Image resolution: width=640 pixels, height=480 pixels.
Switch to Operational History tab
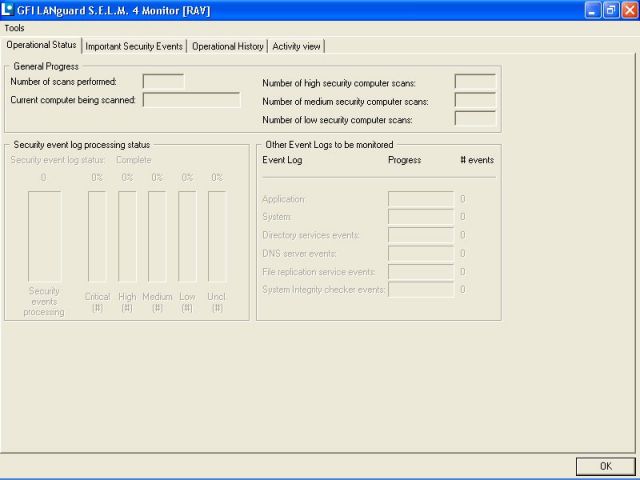[x=228, y=47]
